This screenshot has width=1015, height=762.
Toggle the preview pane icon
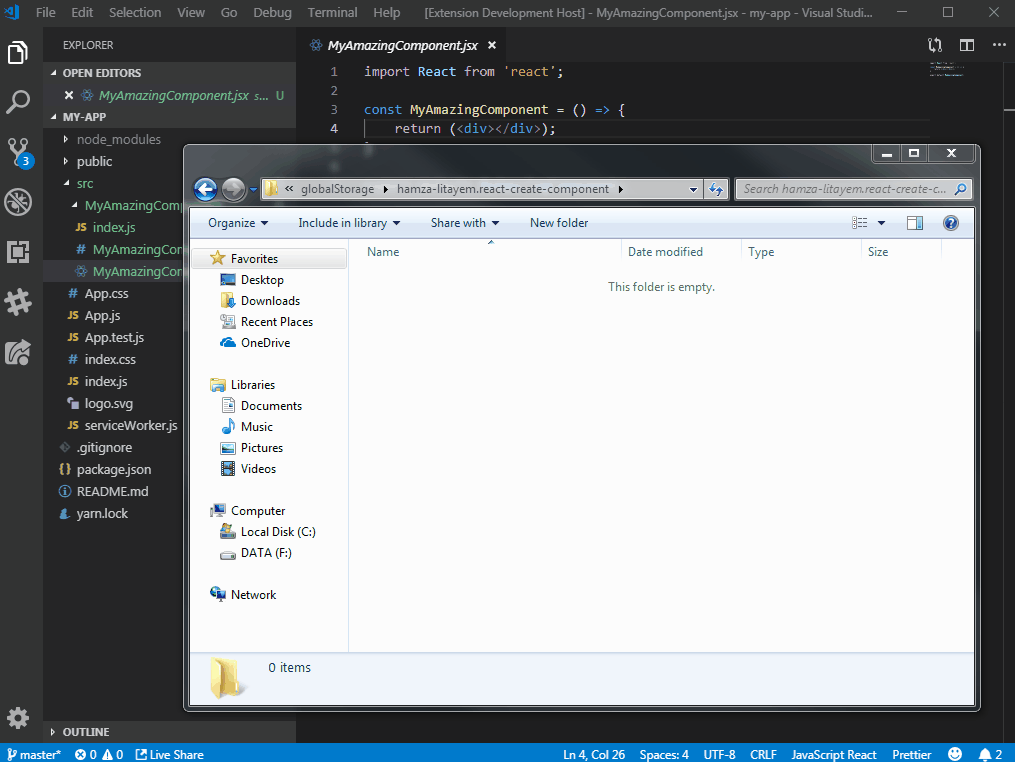tap(915, 223)
